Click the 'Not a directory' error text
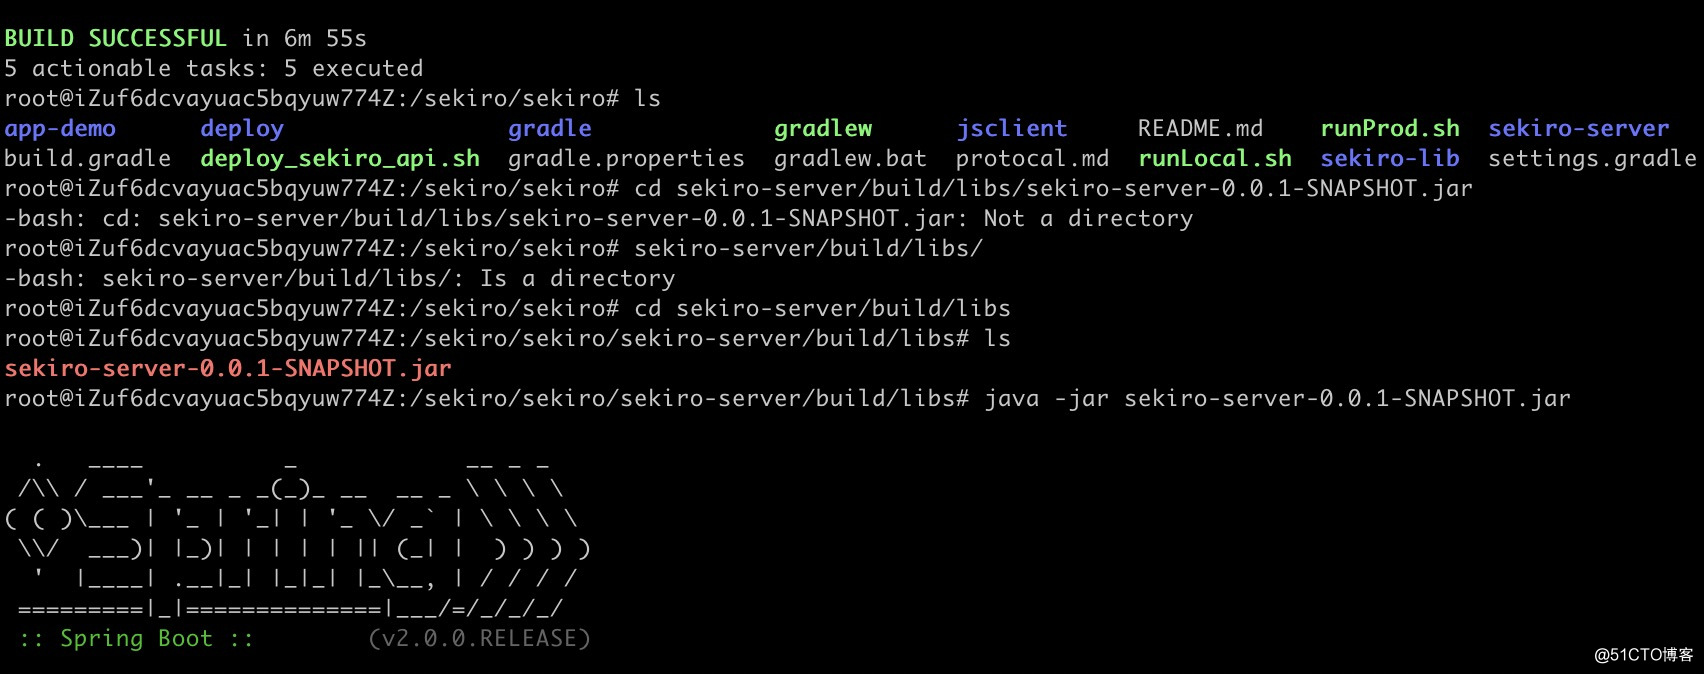1704x674 pixels. point(1088,219)
